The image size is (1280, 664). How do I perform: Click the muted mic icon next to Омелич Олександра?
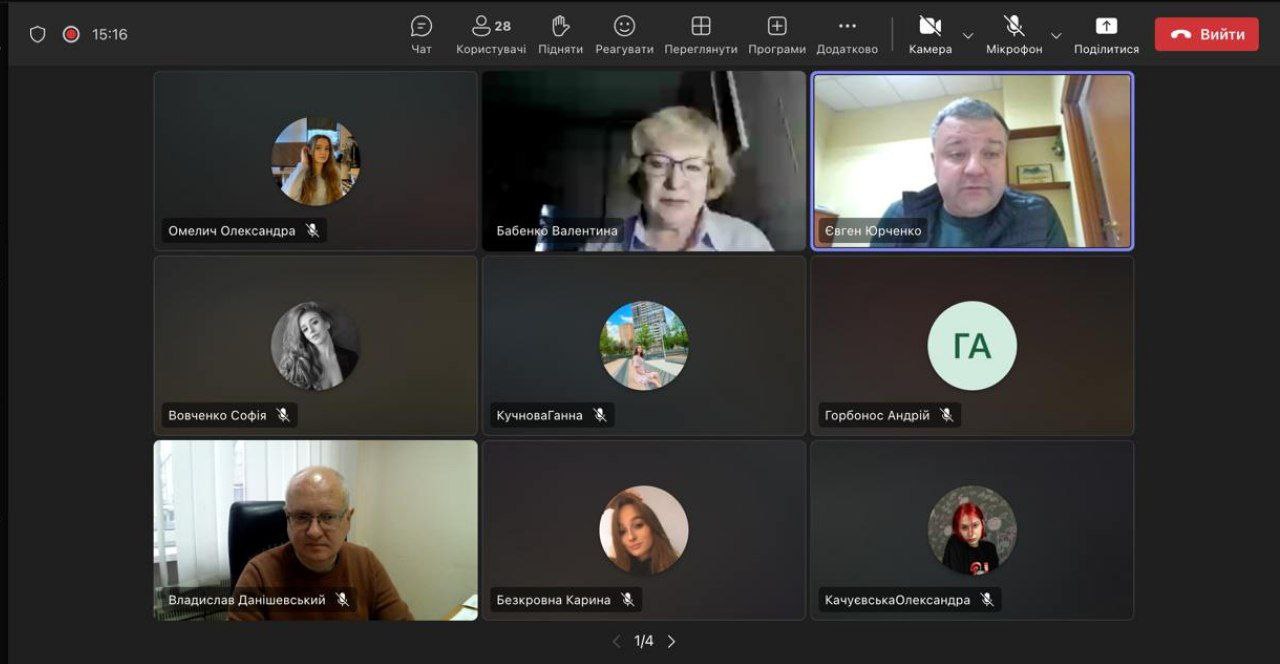[x=313, y=230]
